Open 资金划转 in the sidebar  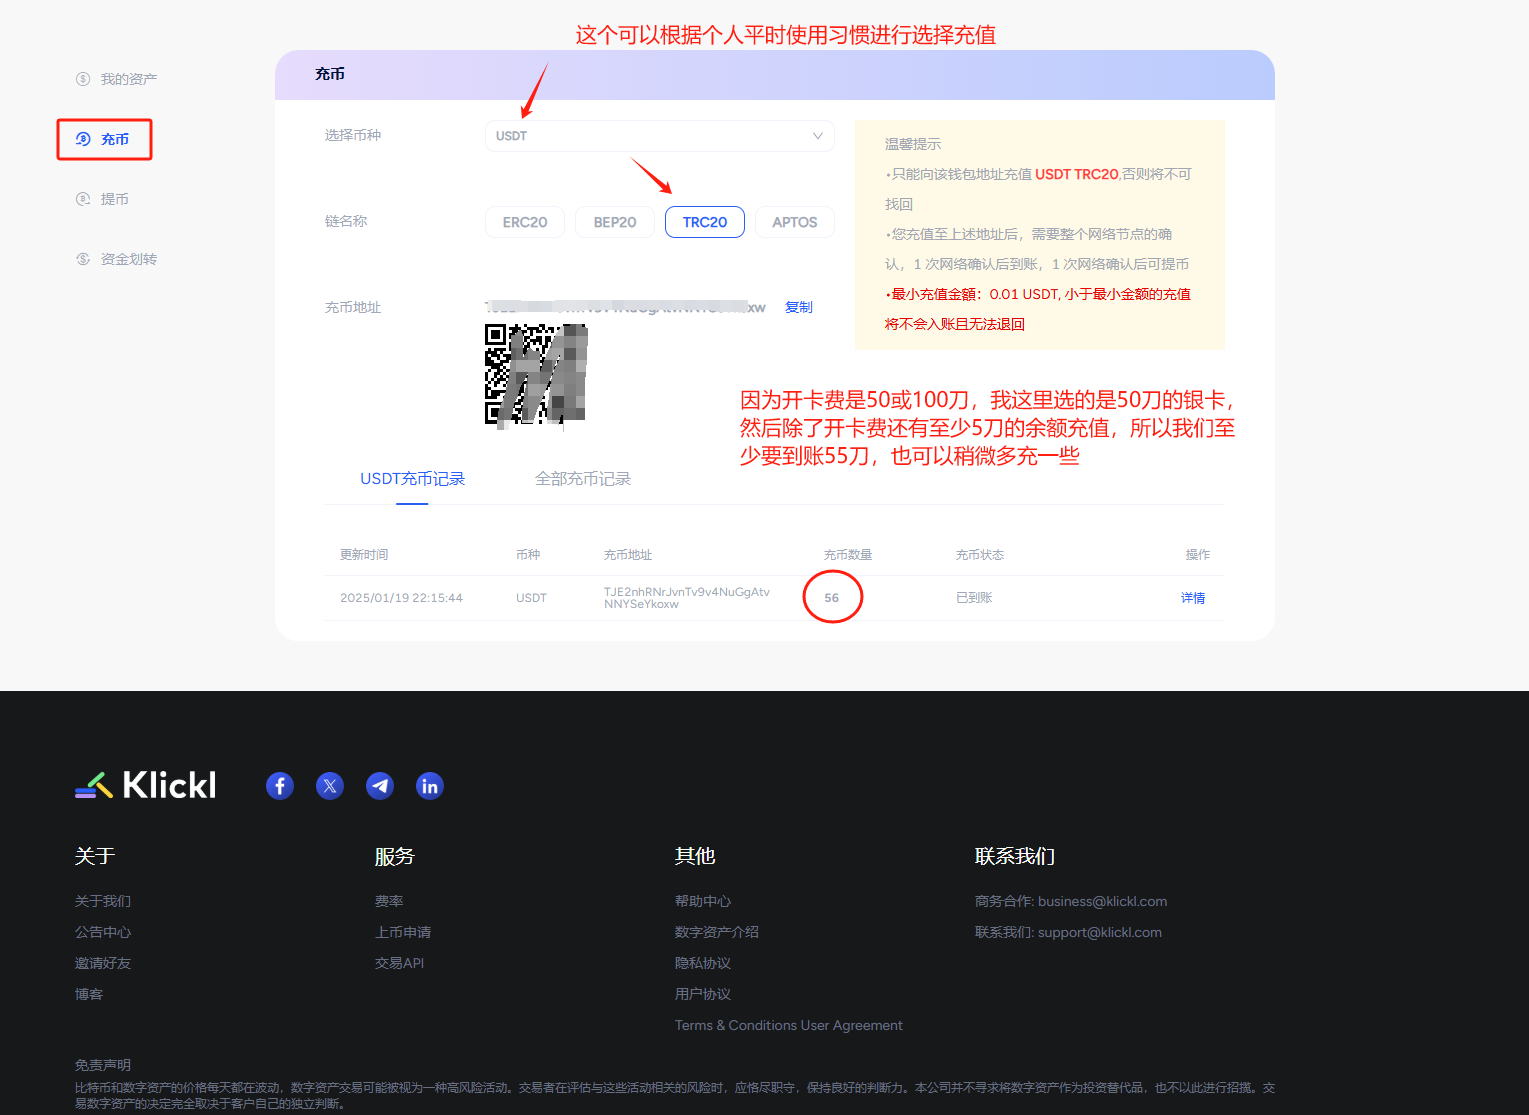click(x=128, y=259)
